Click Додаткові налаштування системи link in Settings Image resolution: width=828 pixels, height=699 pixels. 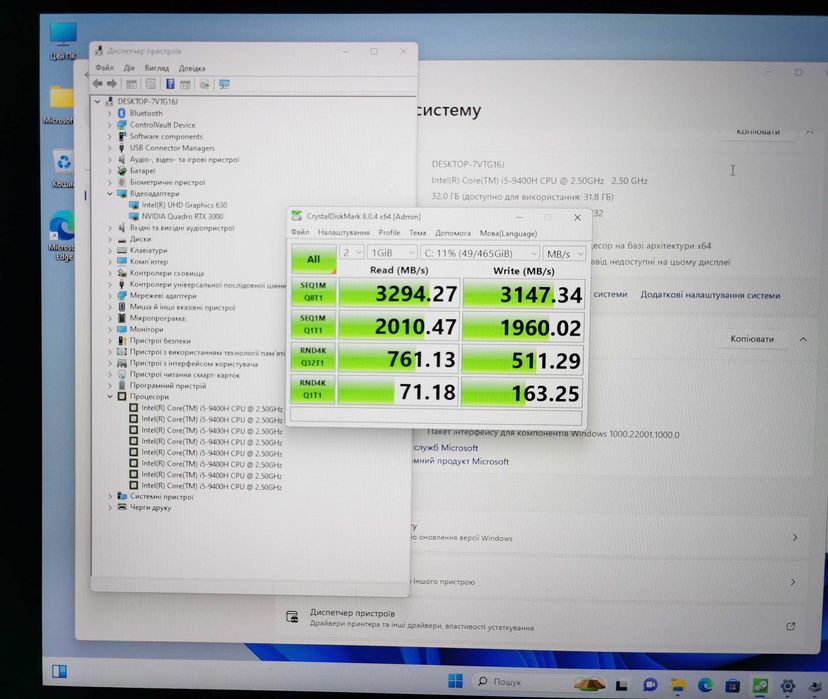click(710, 295)
